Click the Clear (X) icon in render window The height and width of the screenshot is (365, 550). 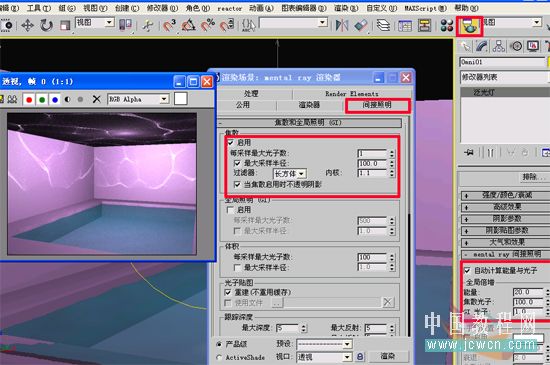pos(96,100)
